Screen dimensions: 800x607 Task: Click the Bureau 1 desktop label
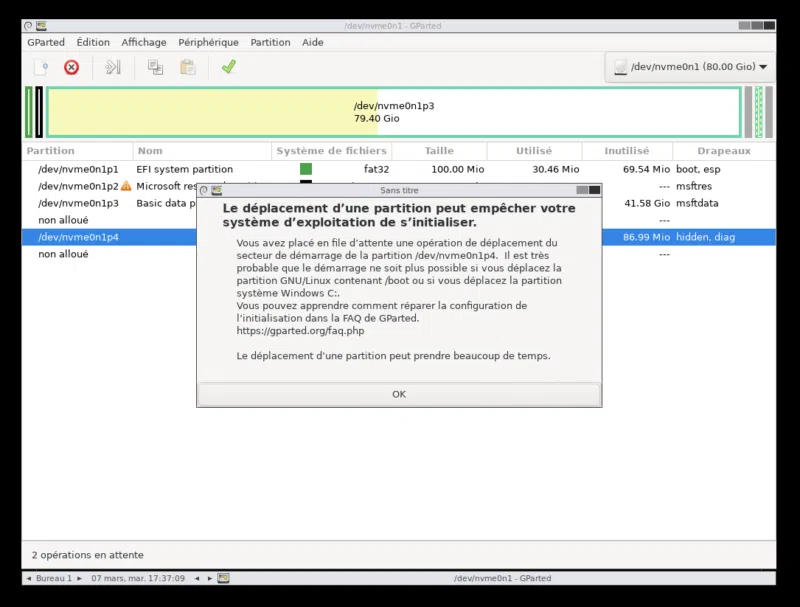coord(54,578)
